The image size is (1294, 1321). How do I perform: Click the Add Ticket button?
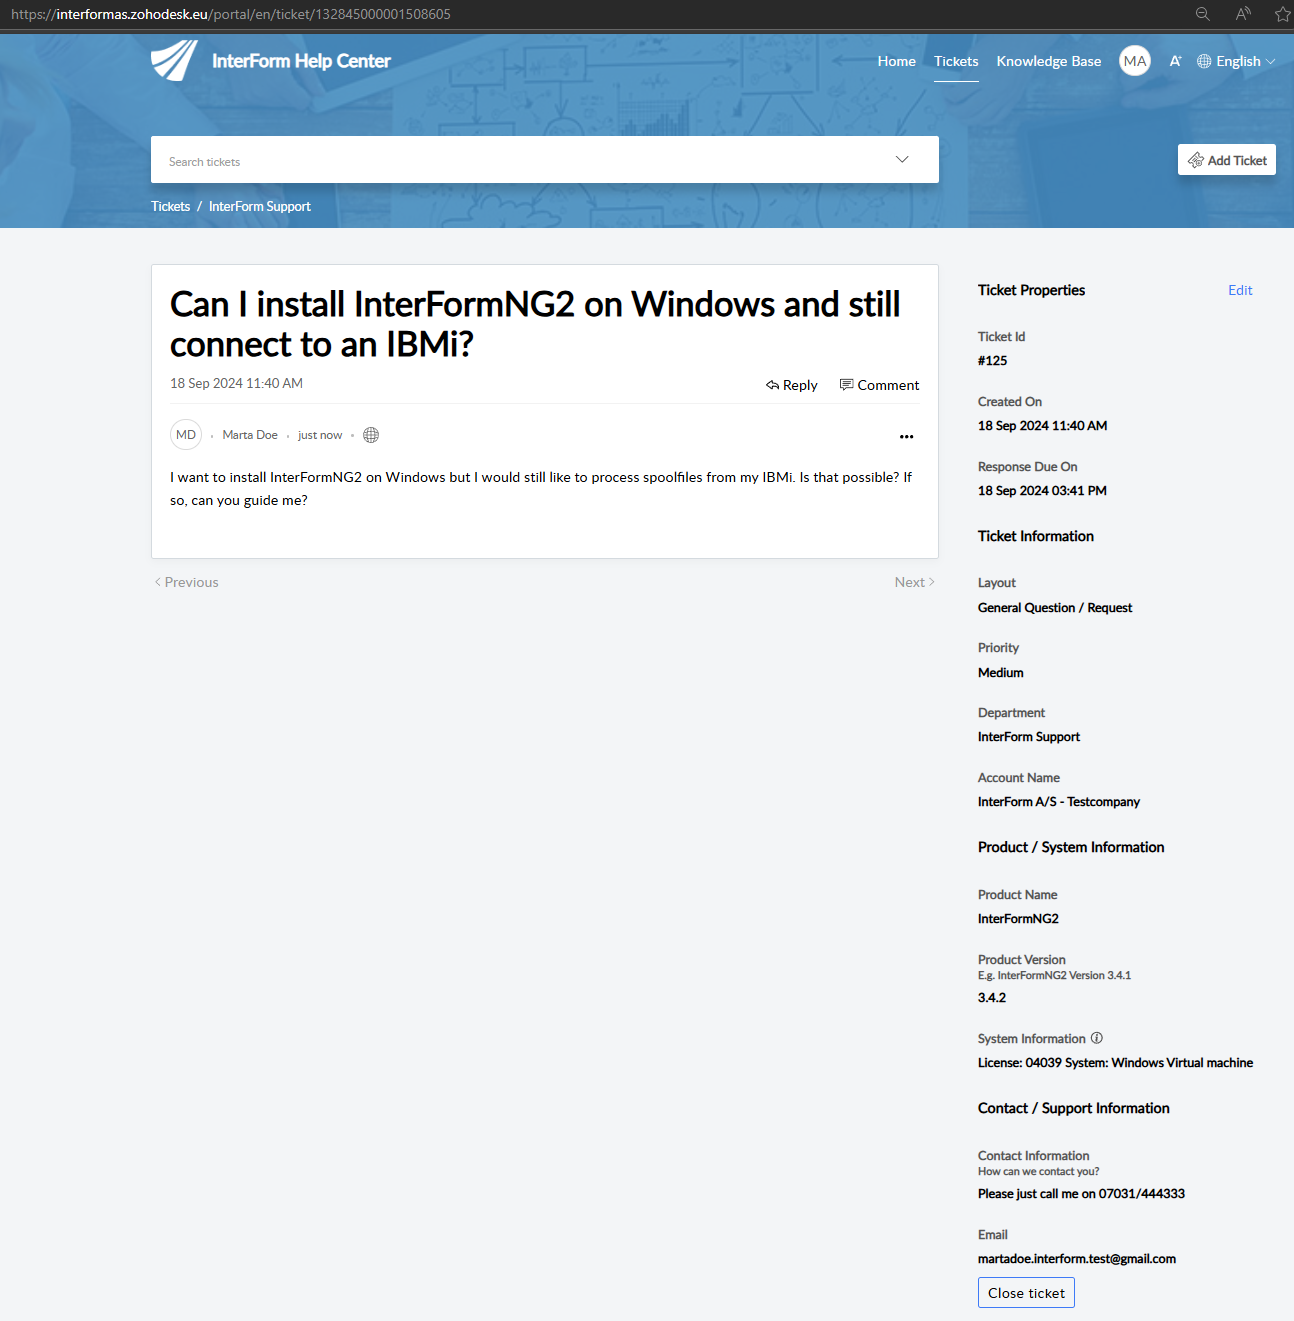[x=1227, y=160]
